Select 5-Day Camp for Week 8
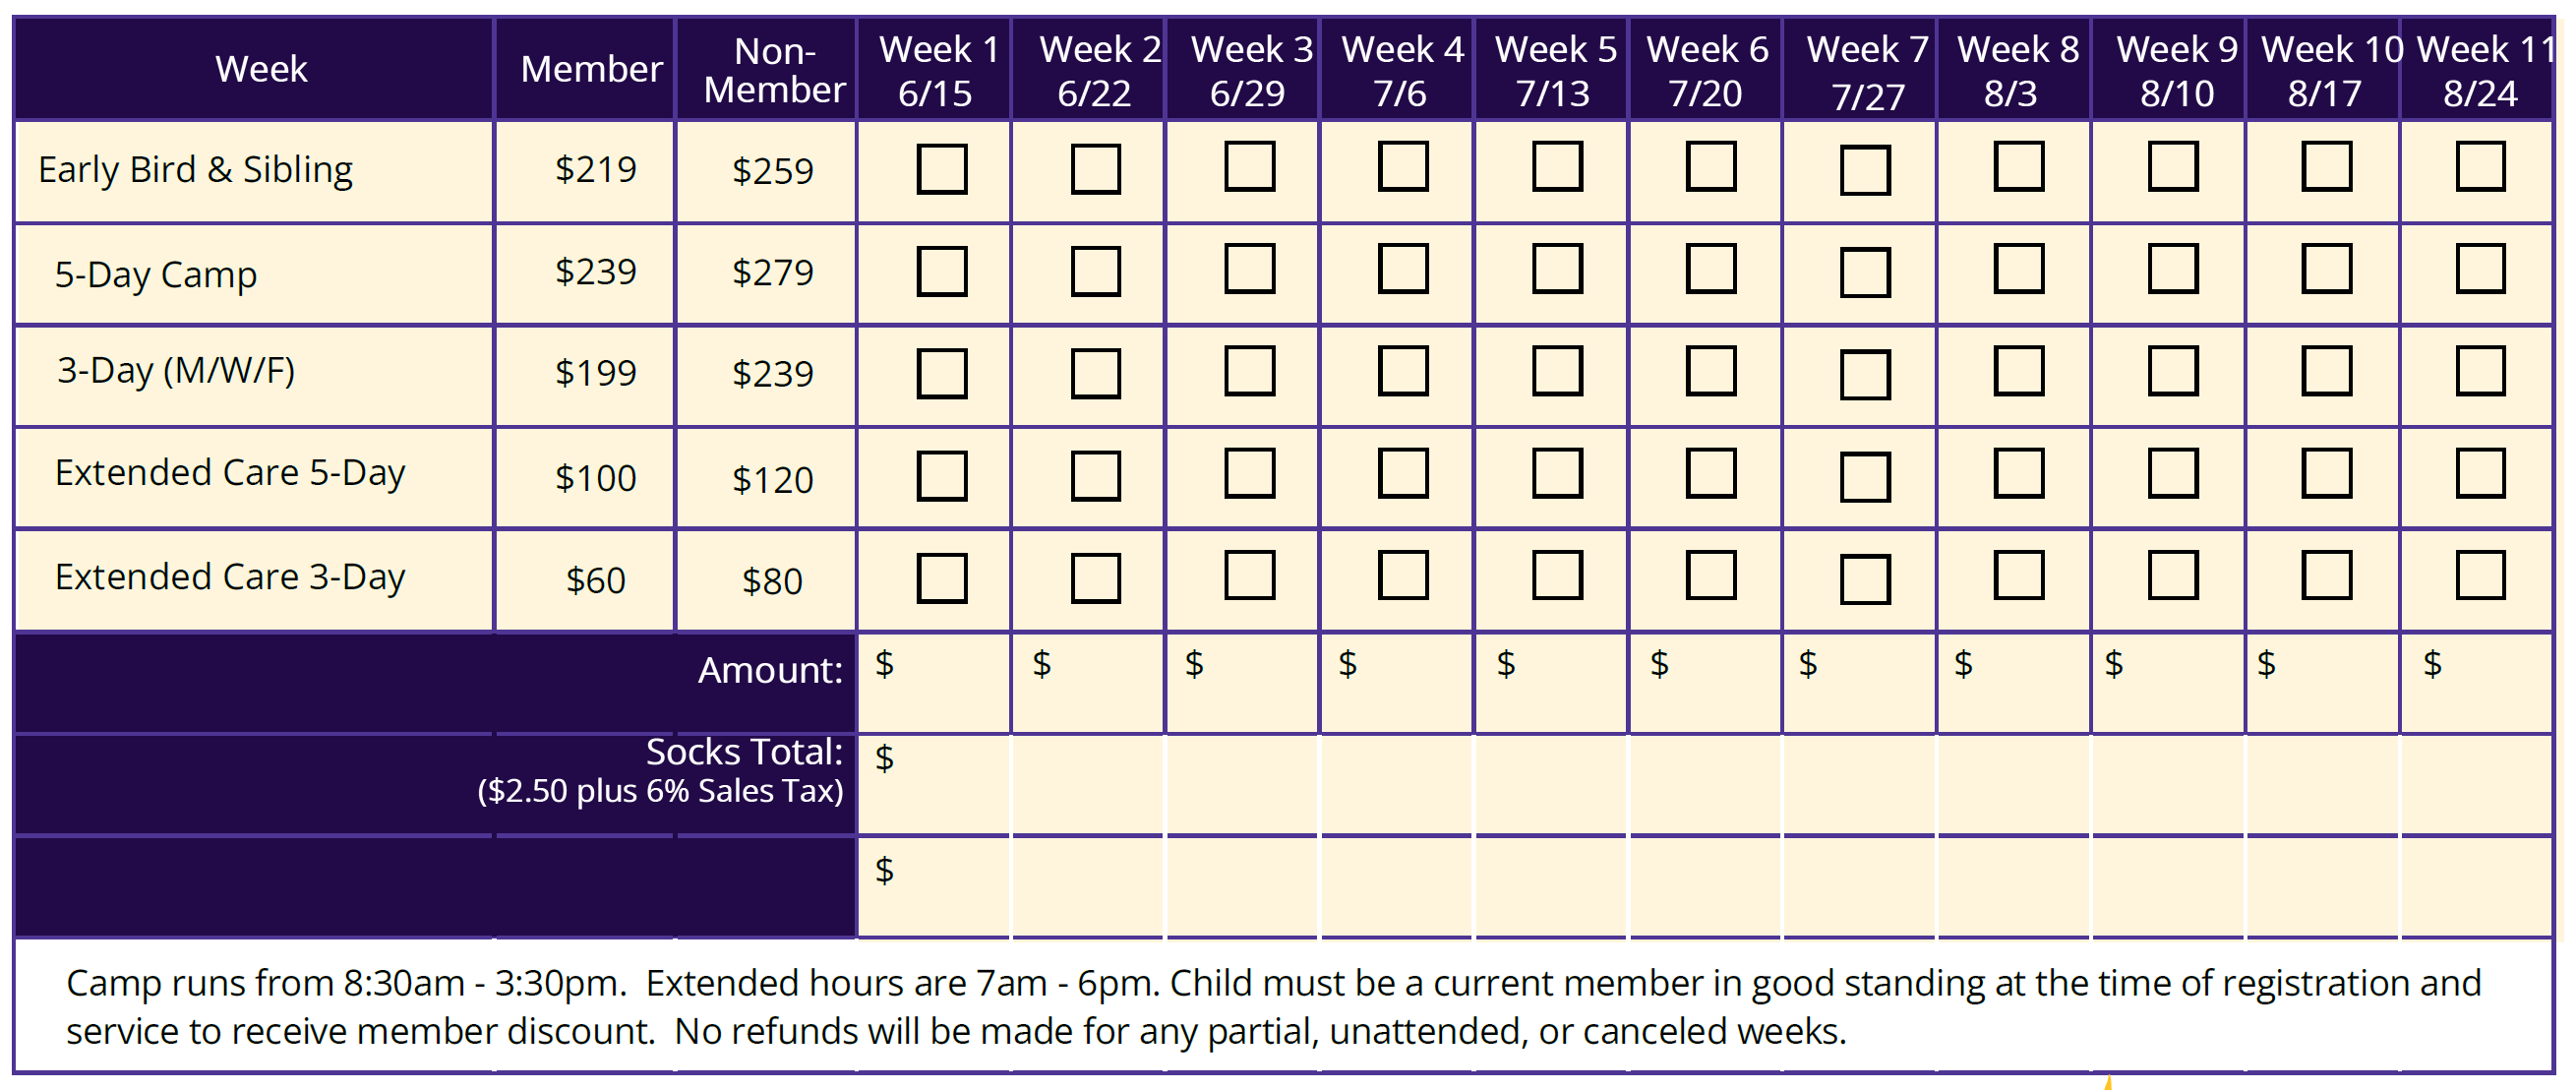Viewport: 2576px width, 1090px height. click(x=2018, y=270)
